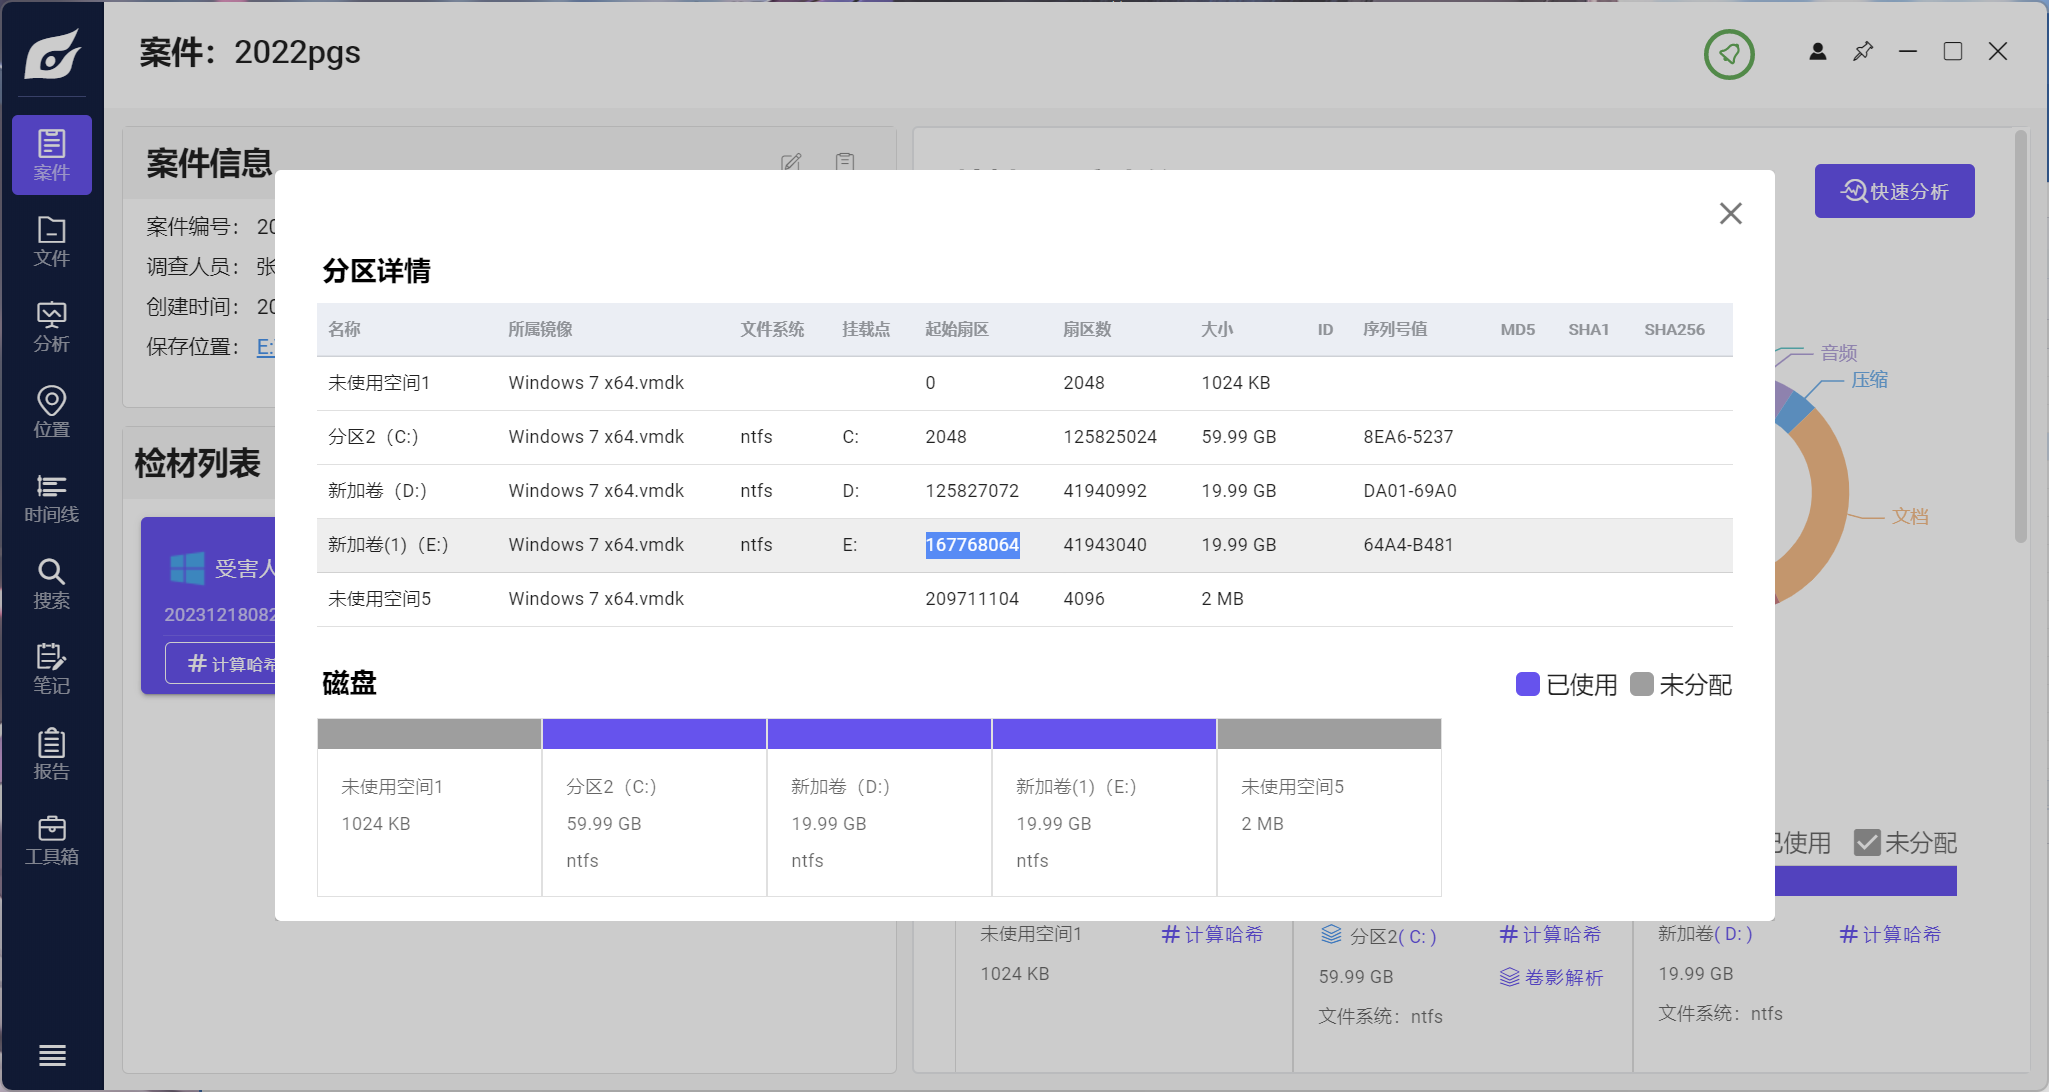Toggle the 未分配 checkbox in background panel
This screenshot has width=2049, height=1092.
tap(1867, 843)
